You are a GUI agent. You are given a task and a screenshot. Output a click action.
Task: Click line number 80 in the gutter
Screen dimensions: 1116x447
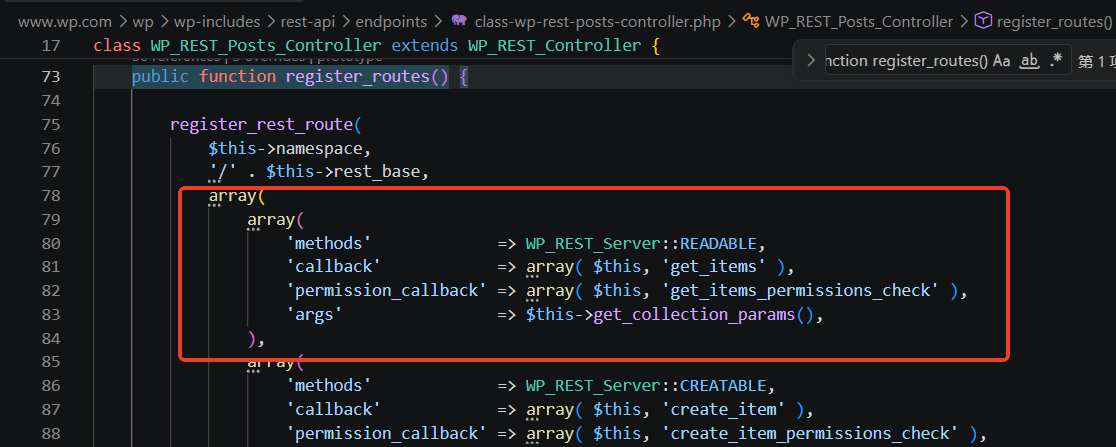click(51, 243)
